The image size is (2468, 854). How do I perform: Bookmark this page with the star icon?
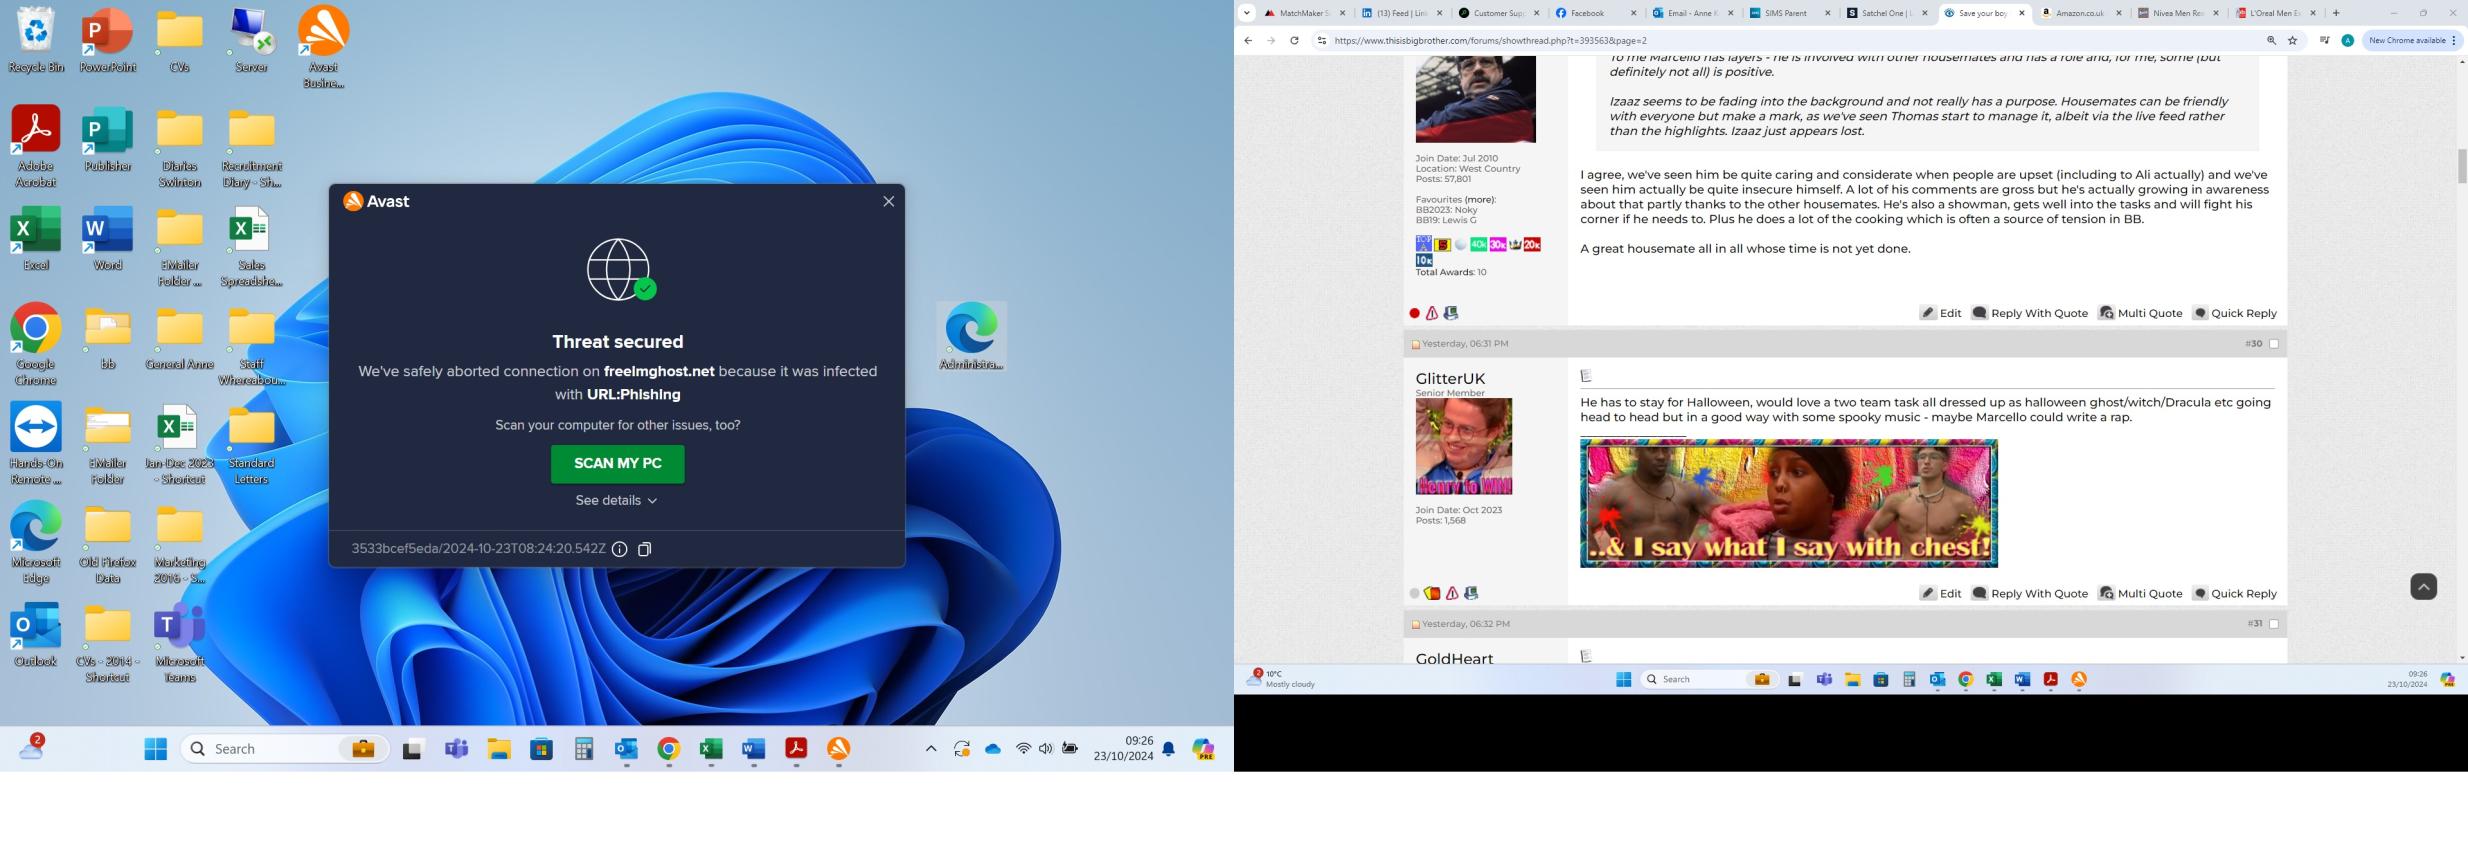(x=2293, y=41)
